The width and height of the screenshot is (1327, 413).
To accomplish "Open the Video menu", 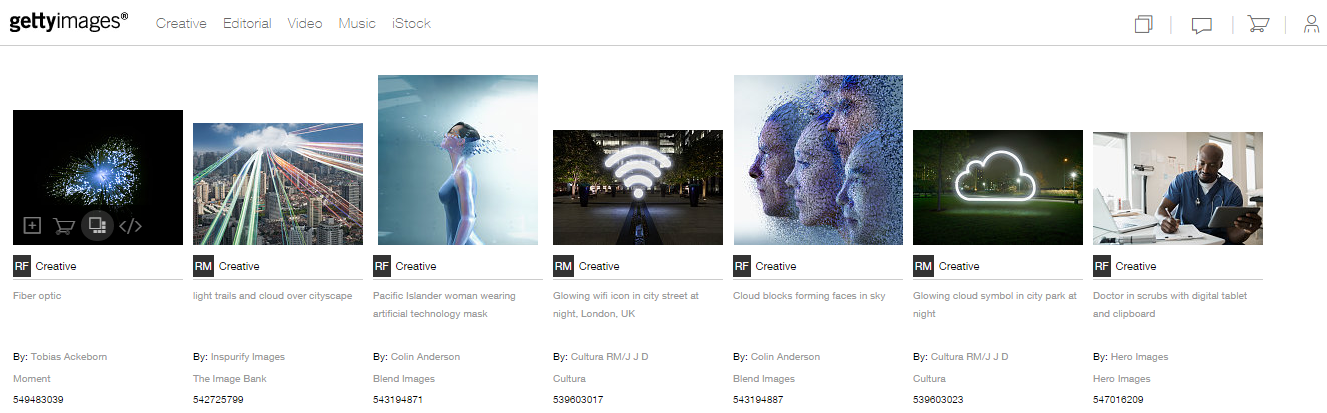I will 305,23.
